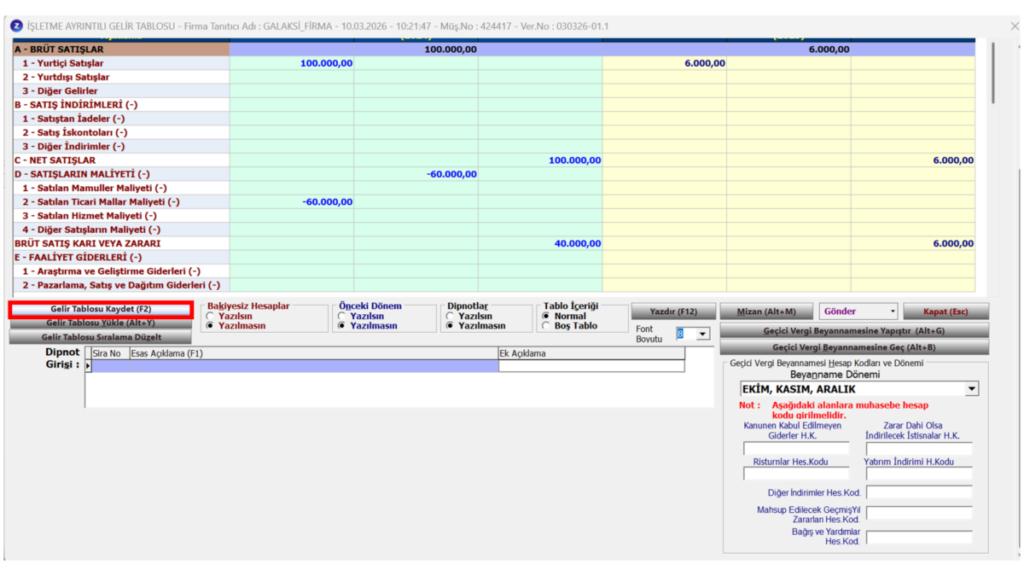
Task: Open Mizan (Alt+M)
Action: [767, 312]
